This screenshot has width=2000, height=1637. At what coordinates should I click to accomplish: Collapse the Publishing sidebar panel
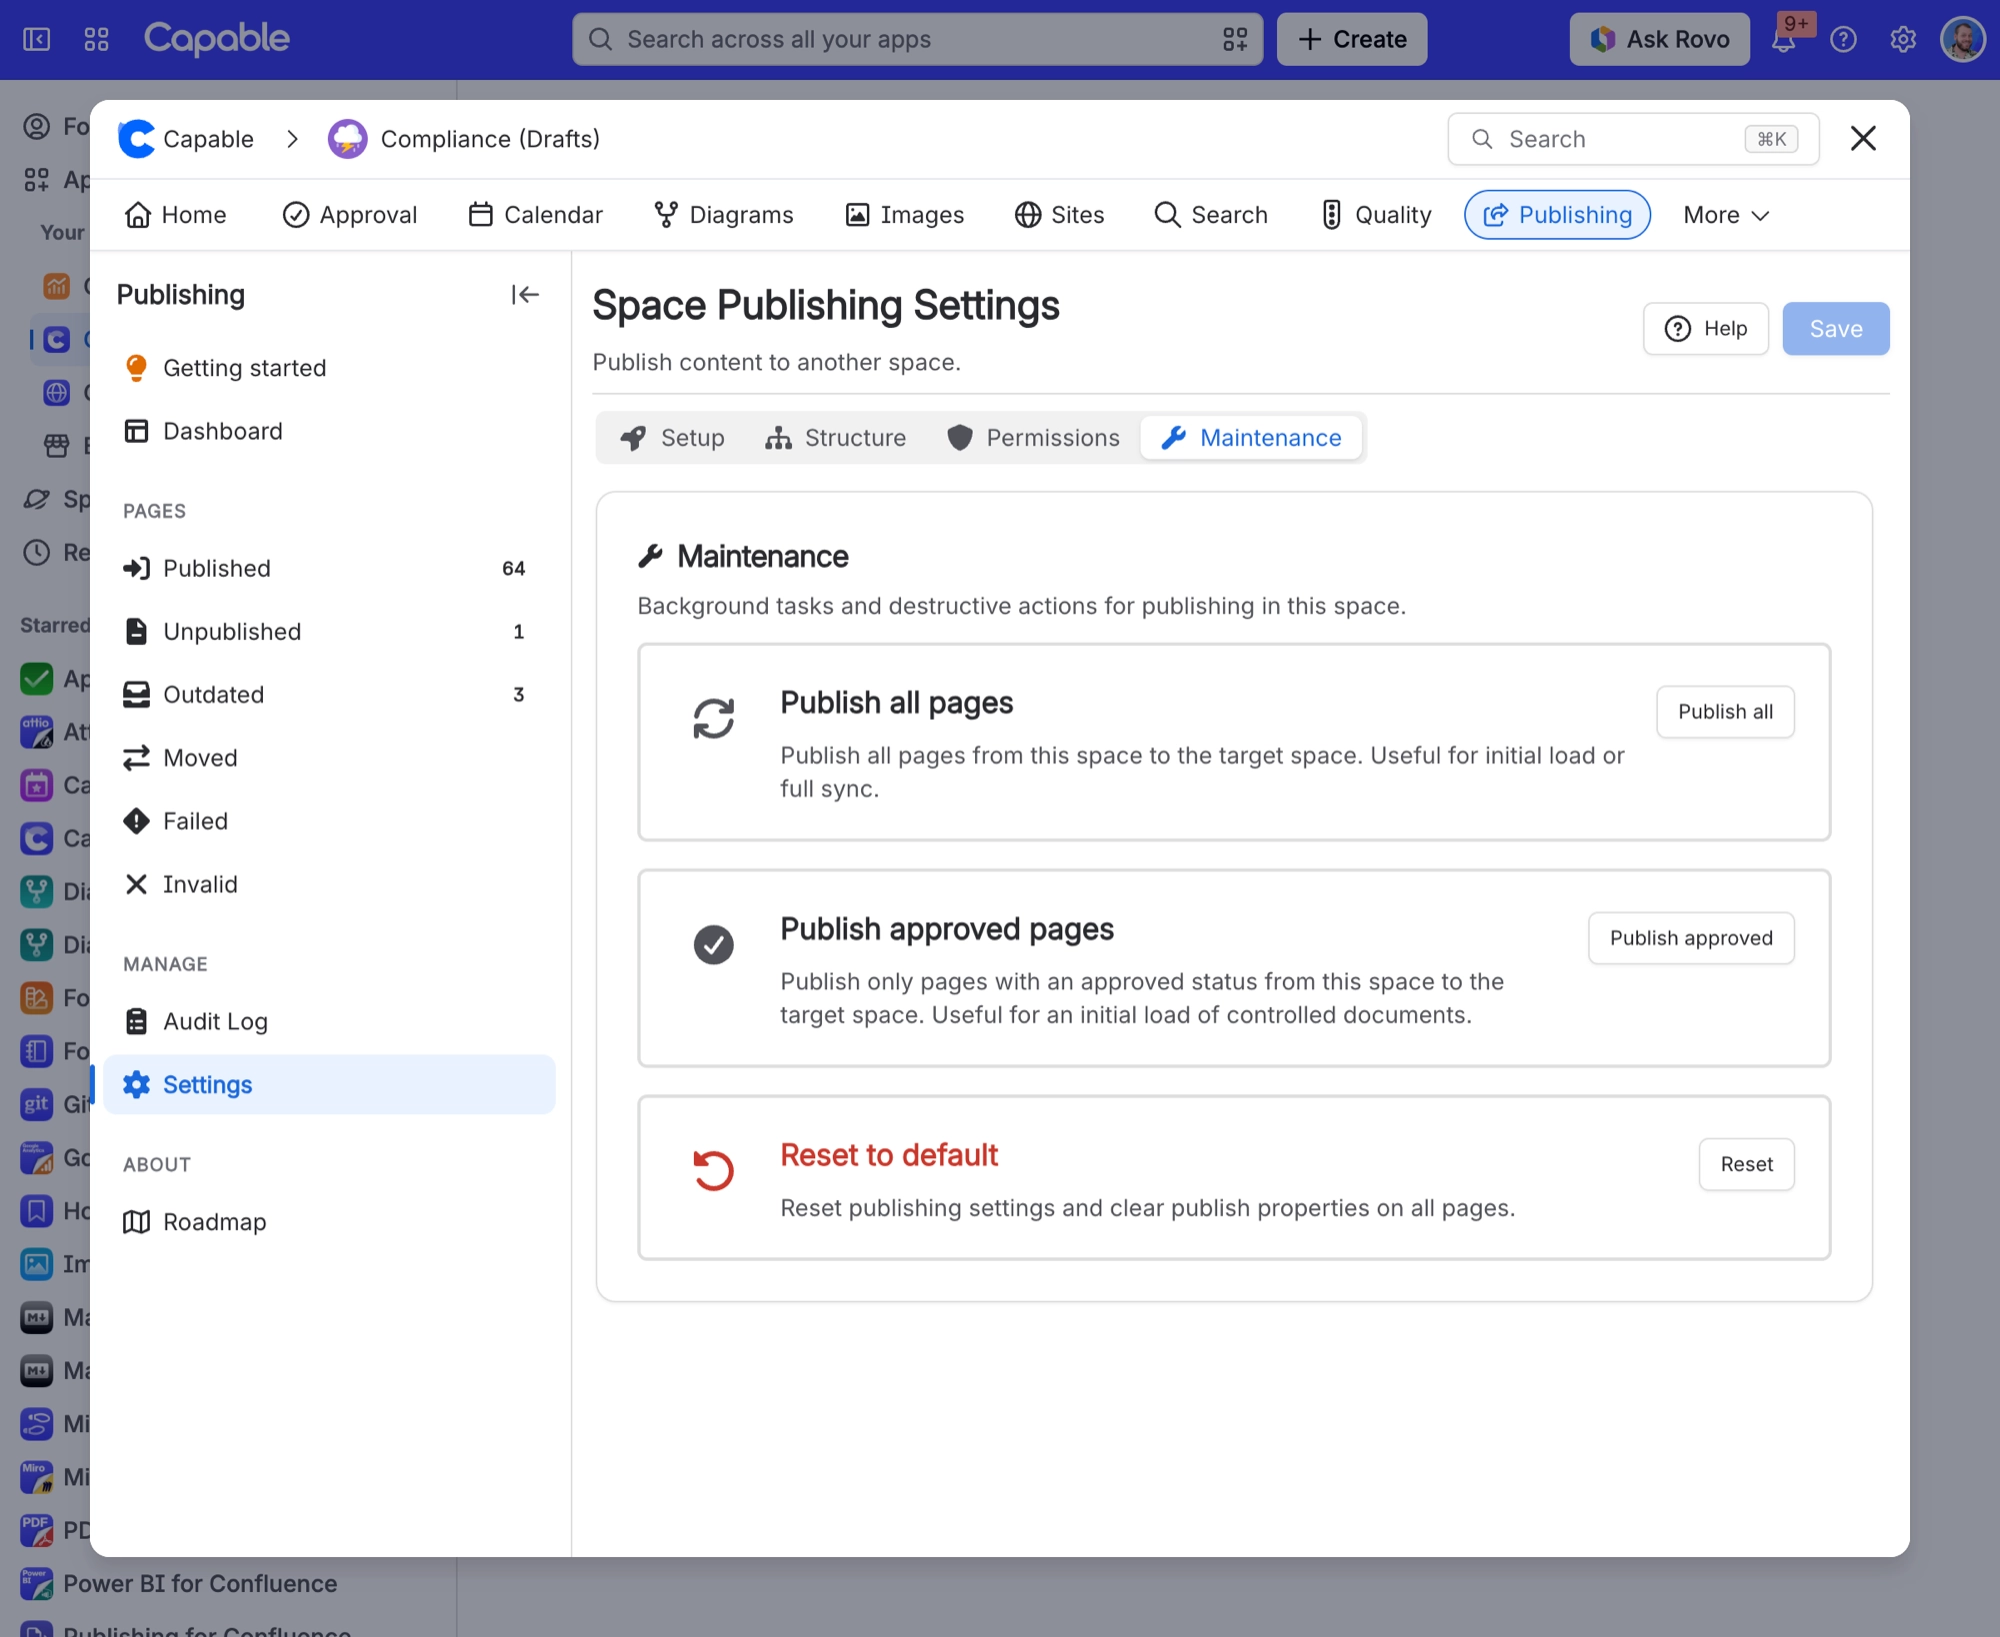pos(525,294)
